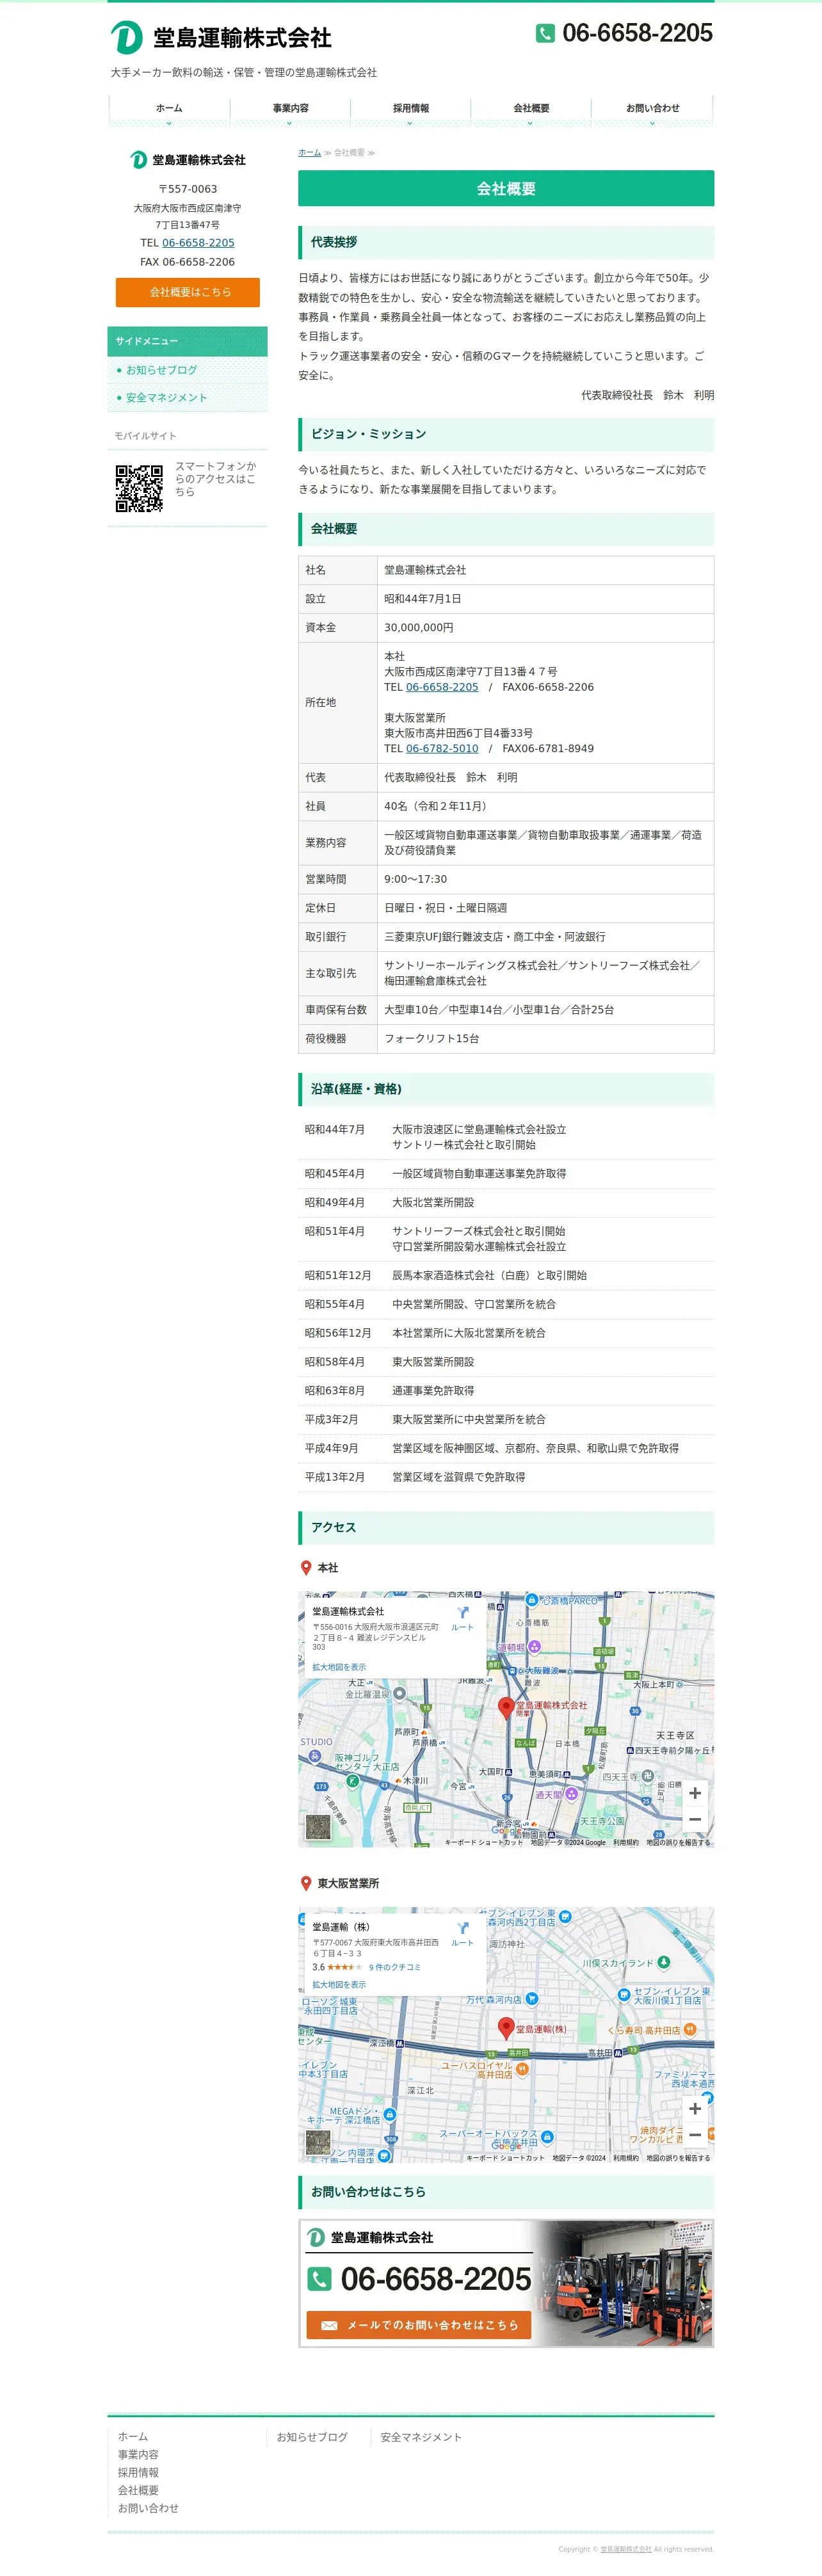822x2576 pixels.
Task: Click footer 事業内容 link
Action: (x=138, y=2454)
